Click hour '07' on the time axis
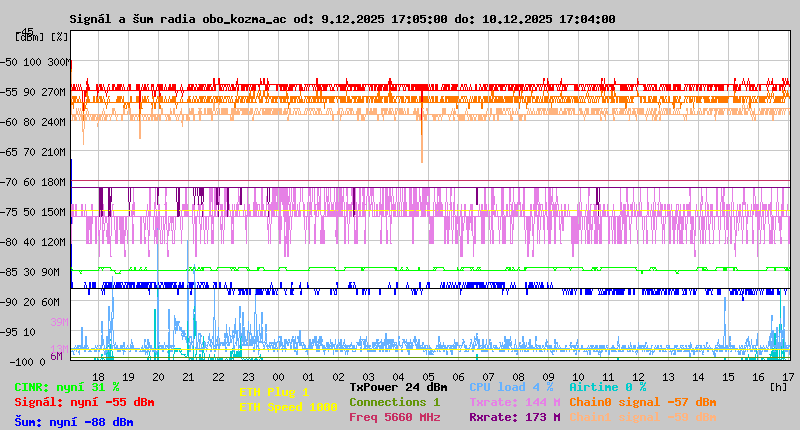The width and height of the screenshot is (800, 430). click(488, 377)
